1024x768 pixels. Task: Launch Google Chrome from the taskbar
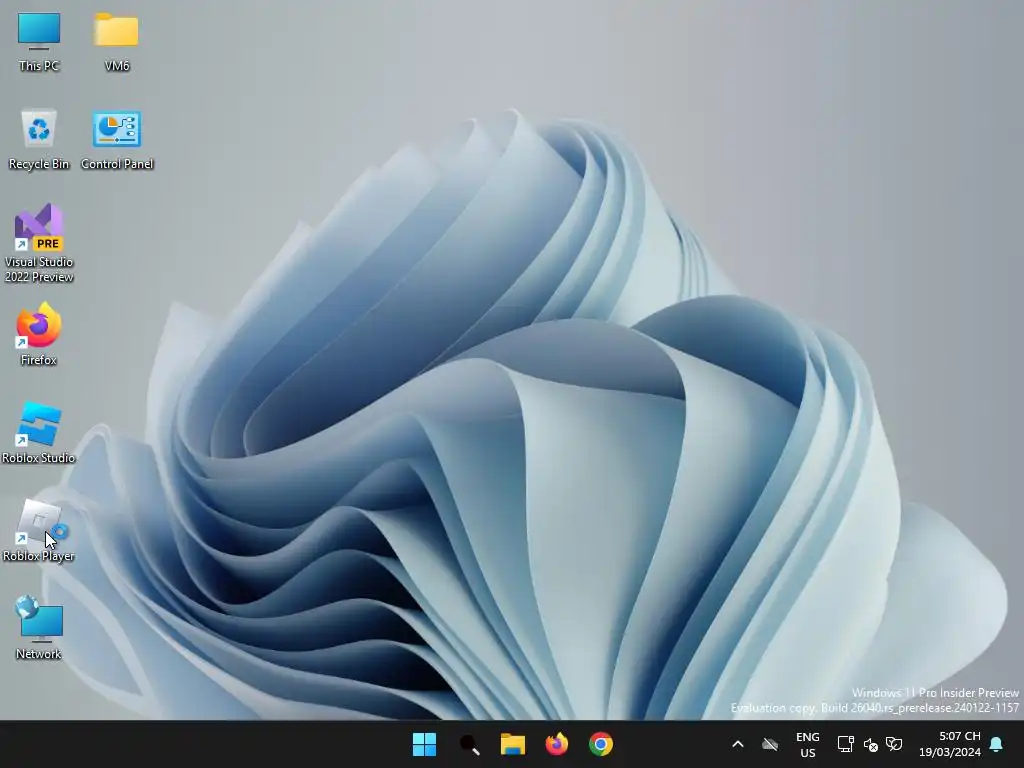(x=601, y=744)
